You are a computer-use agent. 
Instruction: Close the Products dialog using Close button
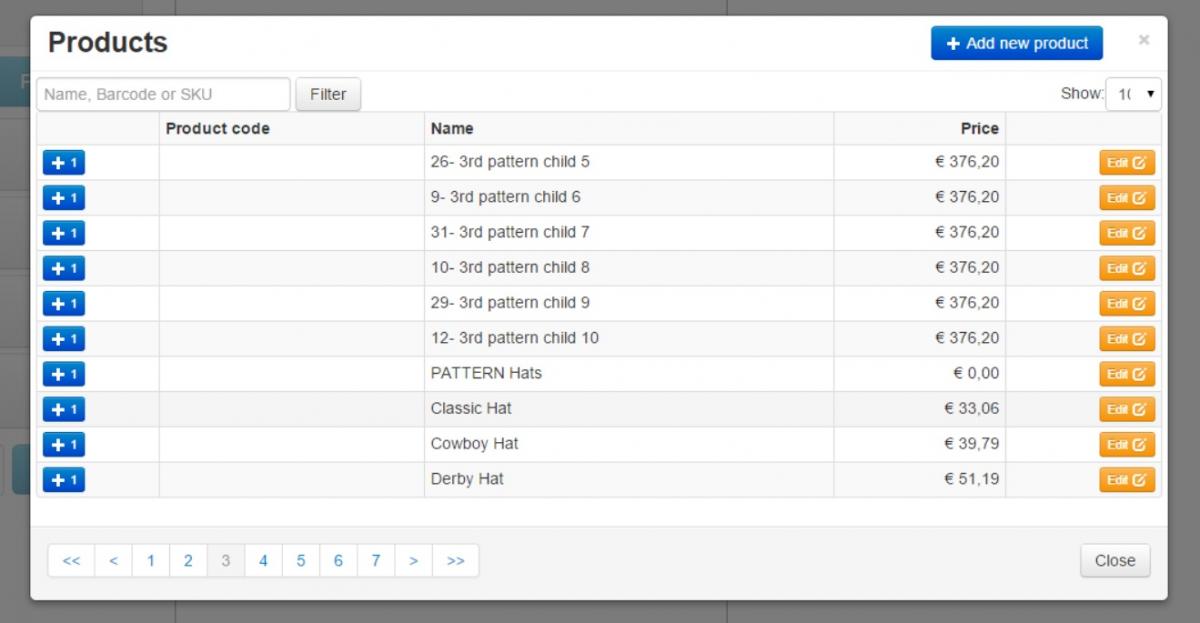pos(1115,561)
